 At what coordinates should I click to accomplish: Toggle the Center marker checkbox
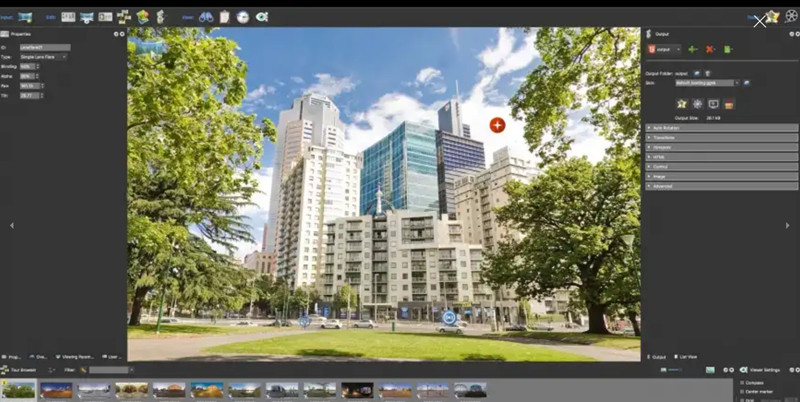(x=742, y=392)
